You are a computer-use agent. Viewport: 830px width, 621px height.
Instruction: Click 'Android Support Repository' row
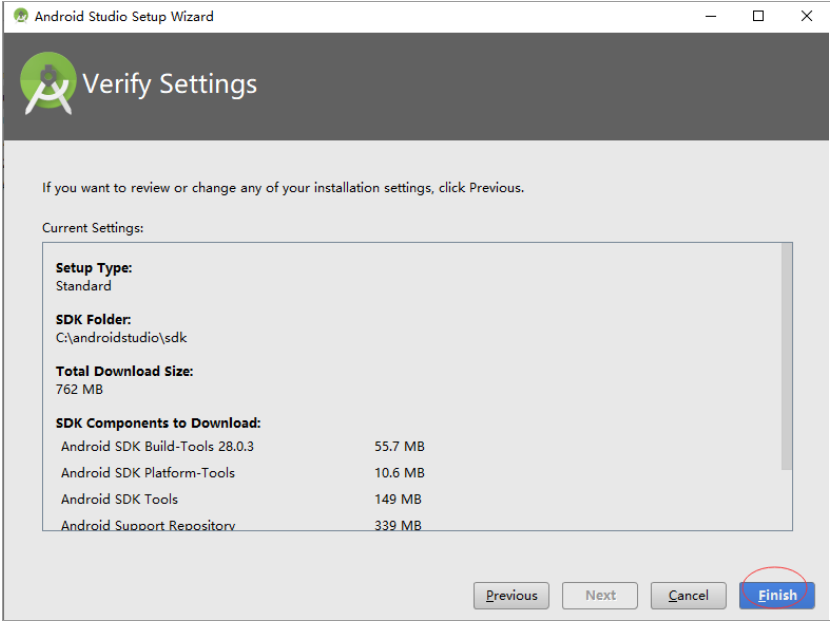click(x=148, y=525)
